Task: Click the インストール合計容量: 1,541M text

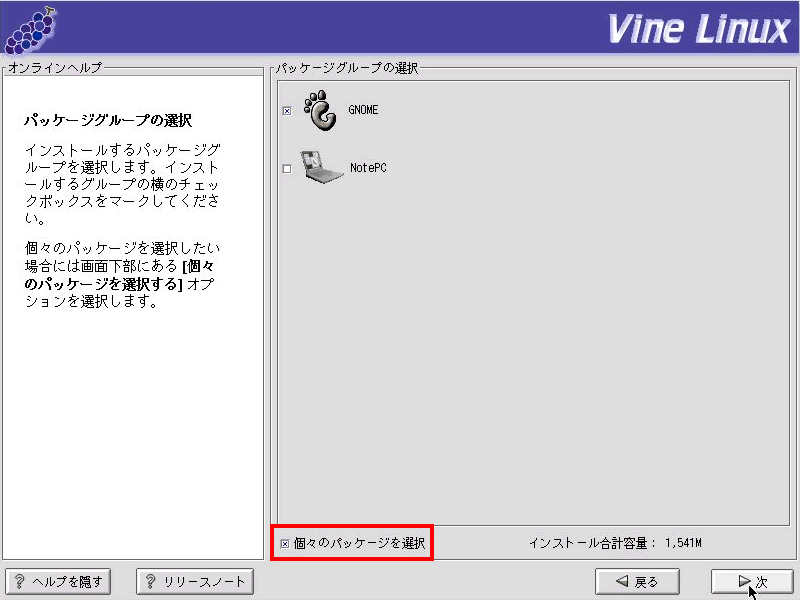Action: tap(615, 543)
